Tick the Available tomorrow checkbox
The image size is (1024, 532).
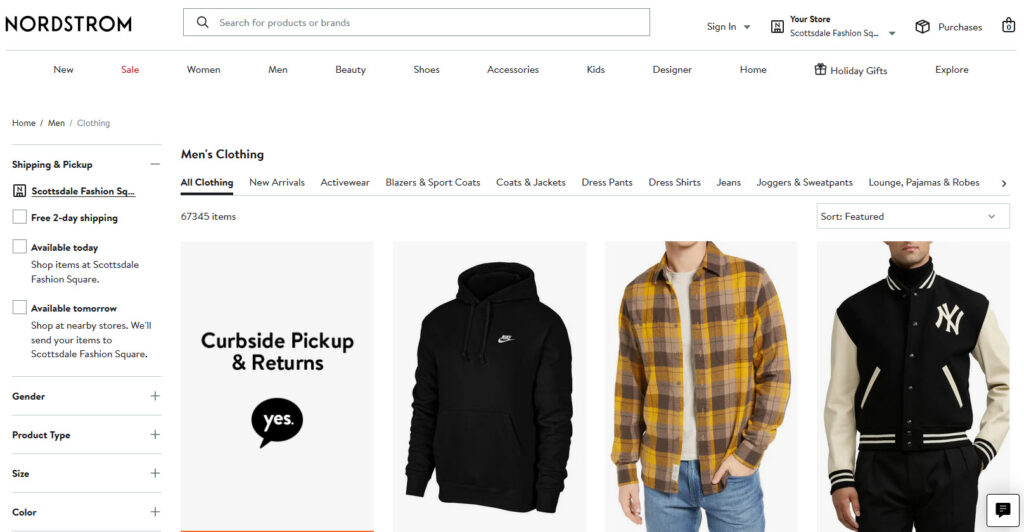click(20, 307)
